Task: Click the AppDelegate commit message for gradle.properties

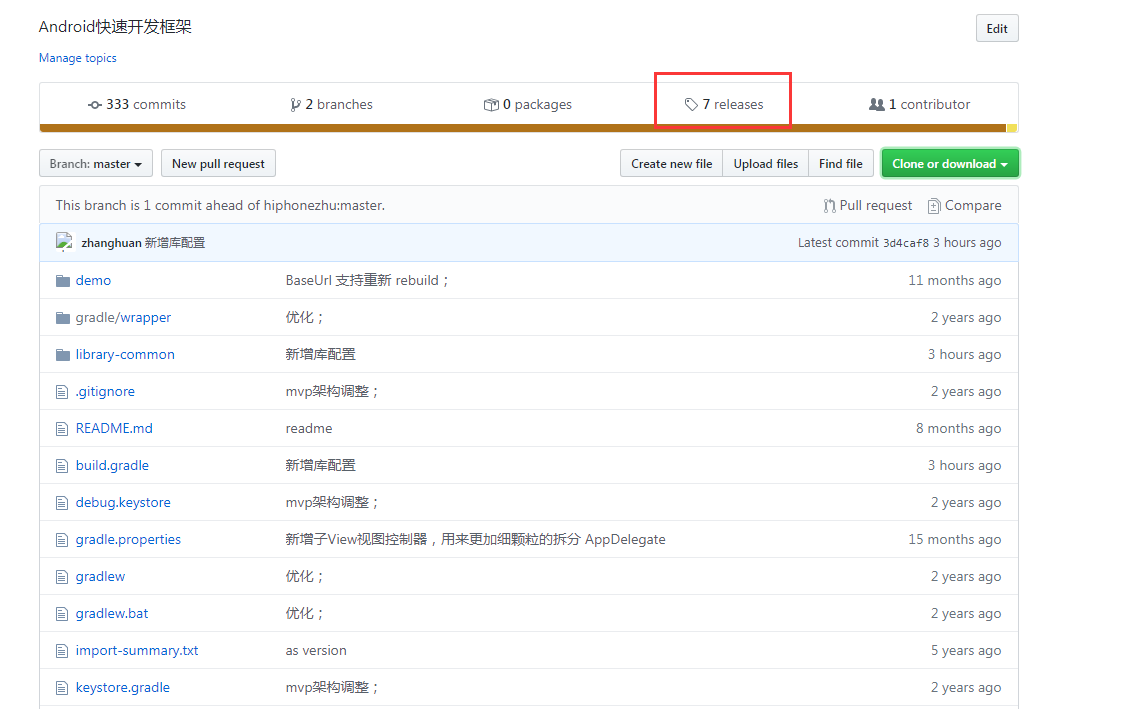Action: coord(475,539)
